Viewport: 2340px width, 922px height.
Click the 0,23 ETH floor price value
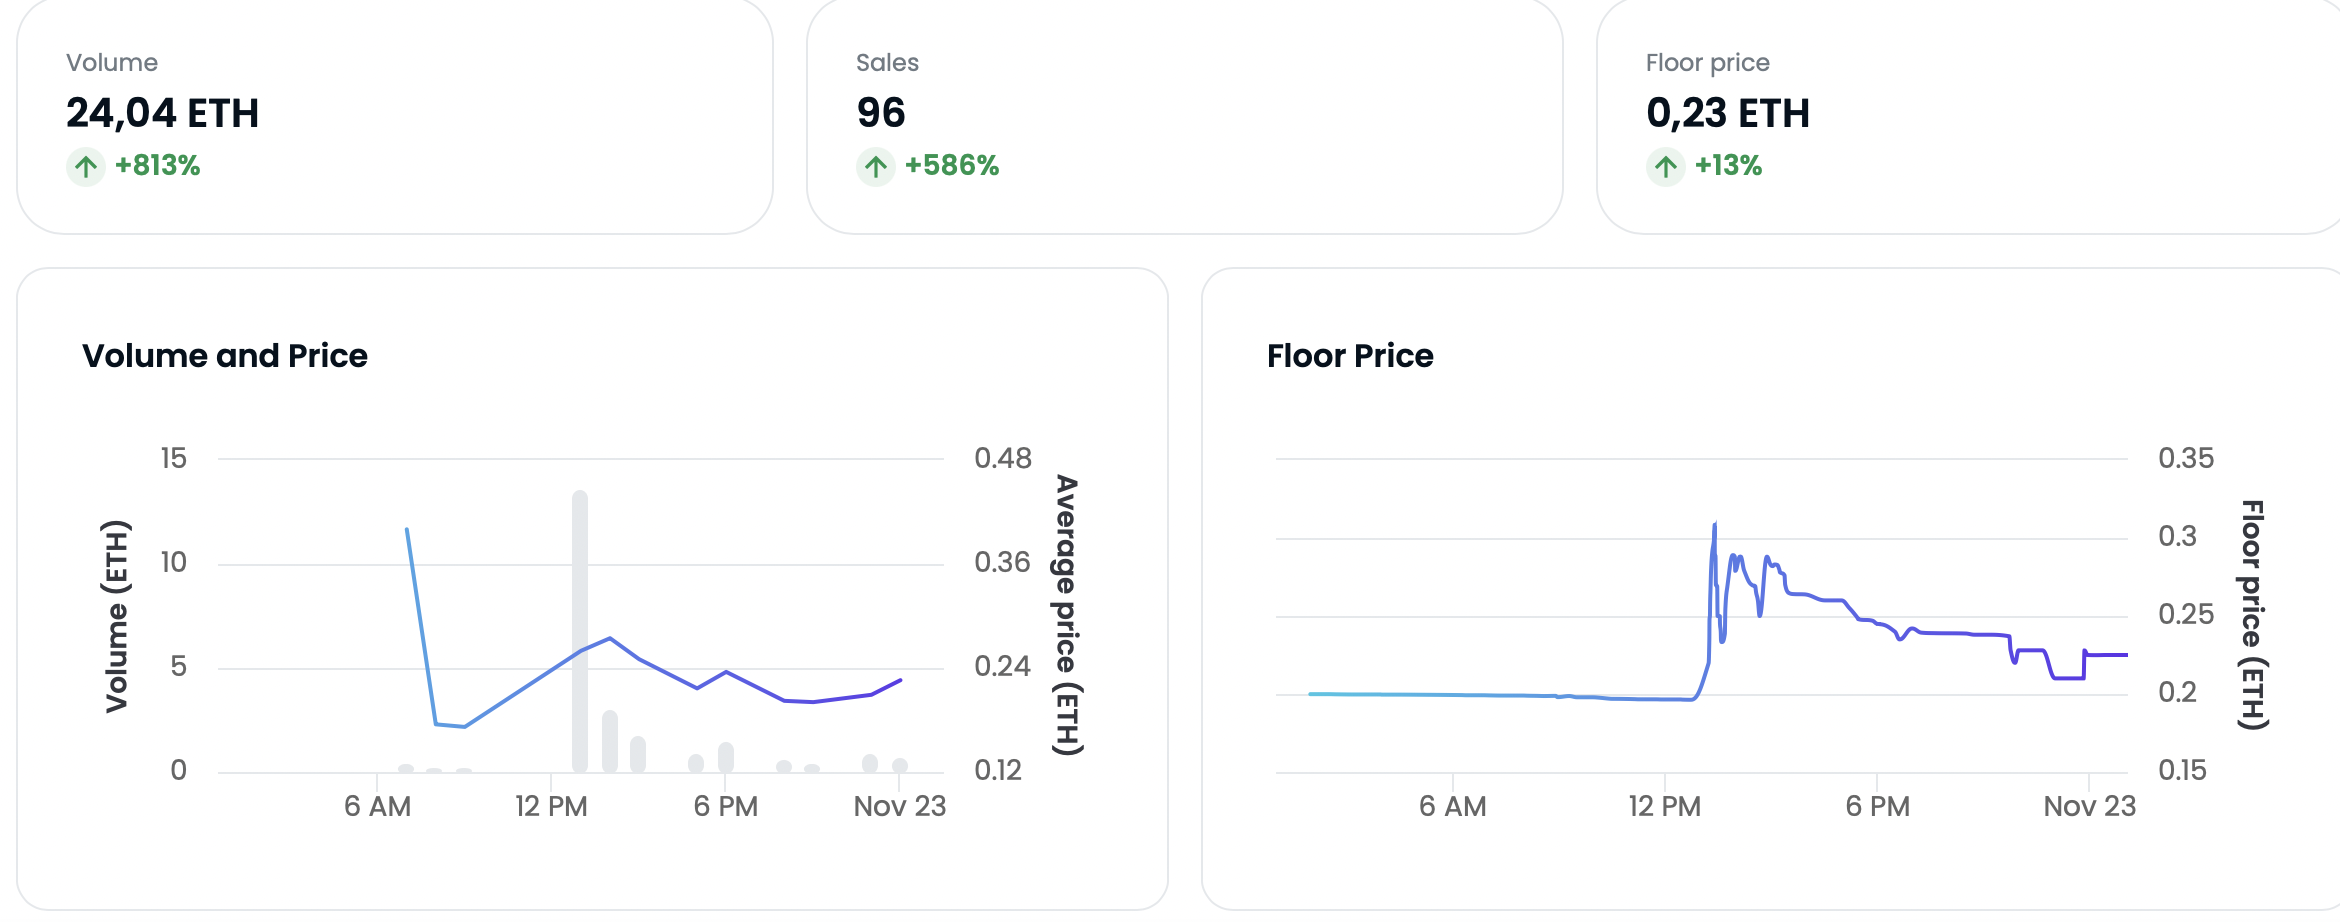tap(1728, 113)
